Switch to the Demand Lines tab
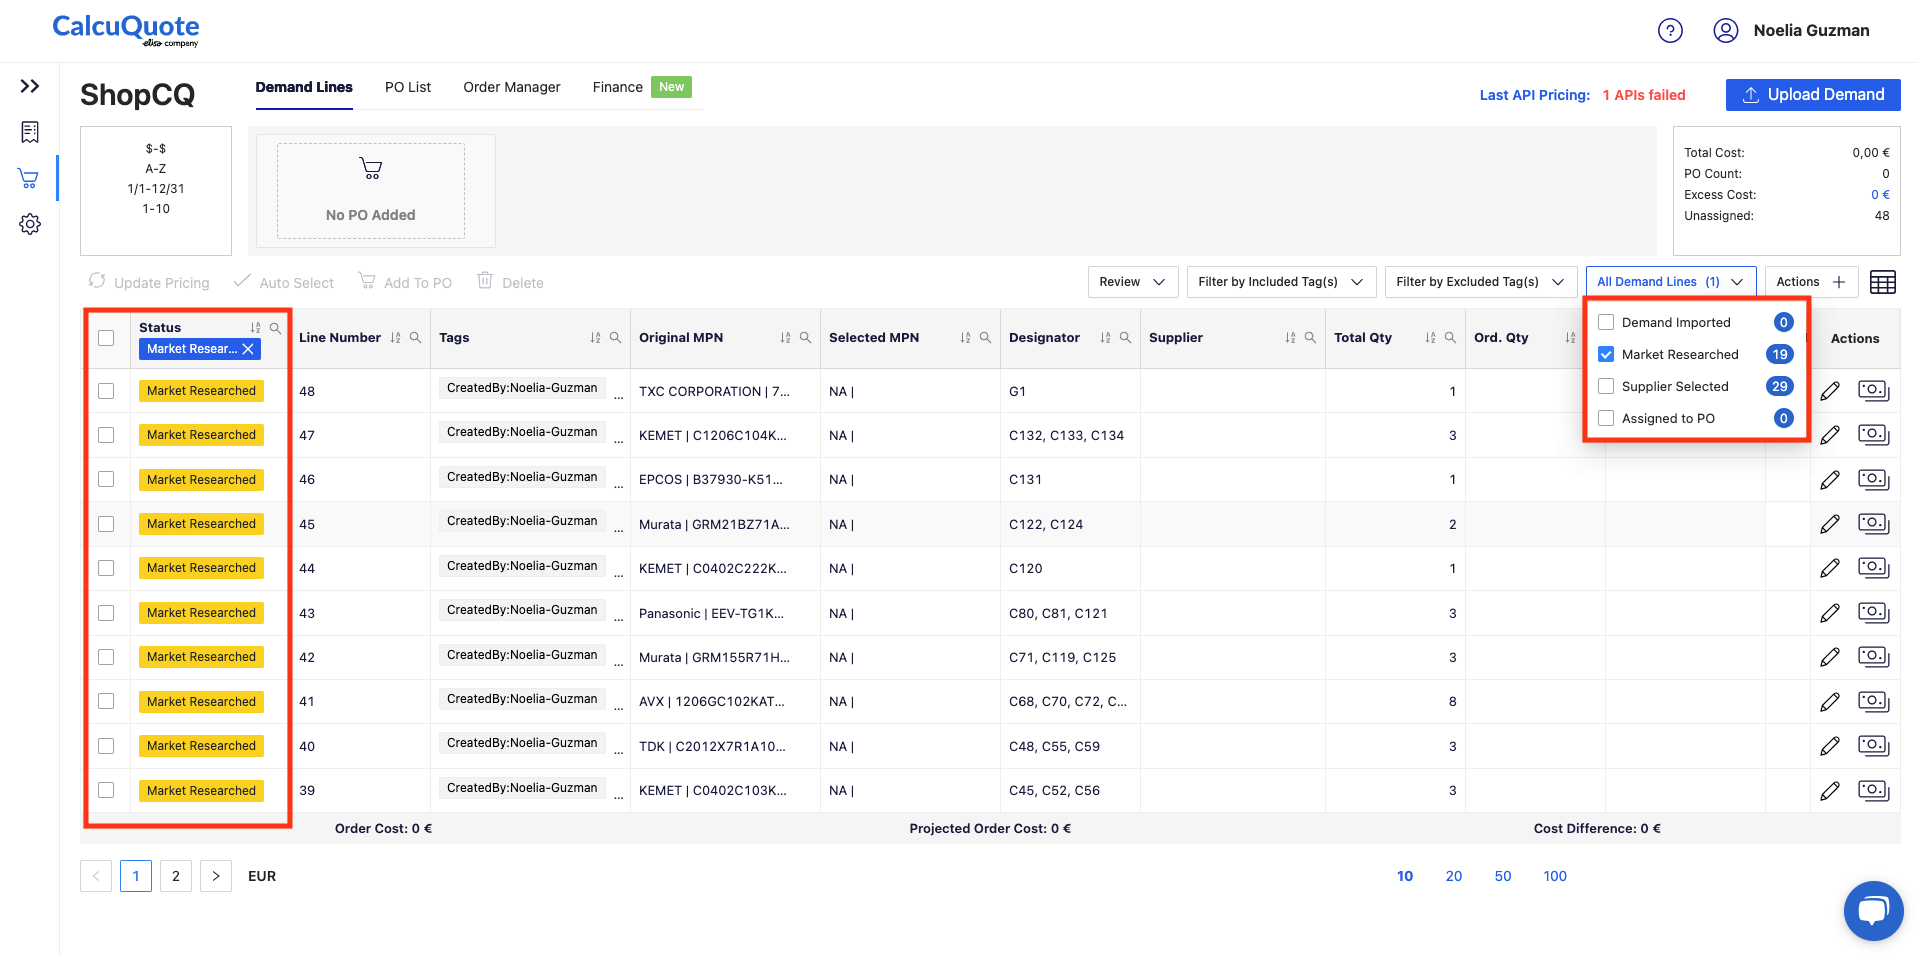Image resolution: width=1918 pixels, height=956 pixels. [304, 87]
